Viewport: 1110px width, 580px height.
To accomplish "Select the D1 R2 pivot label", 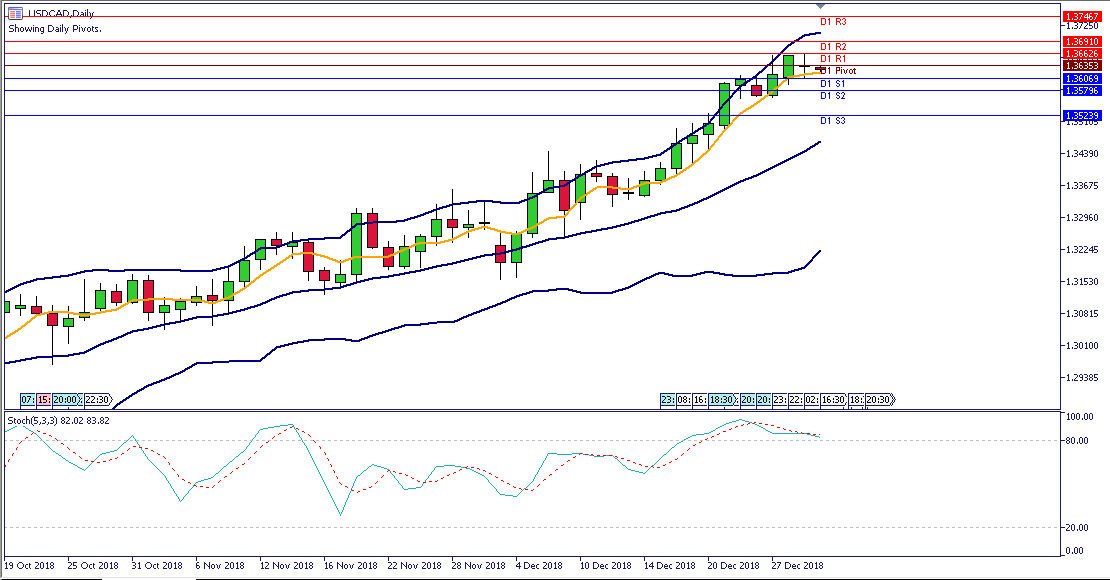I will 834,47.
